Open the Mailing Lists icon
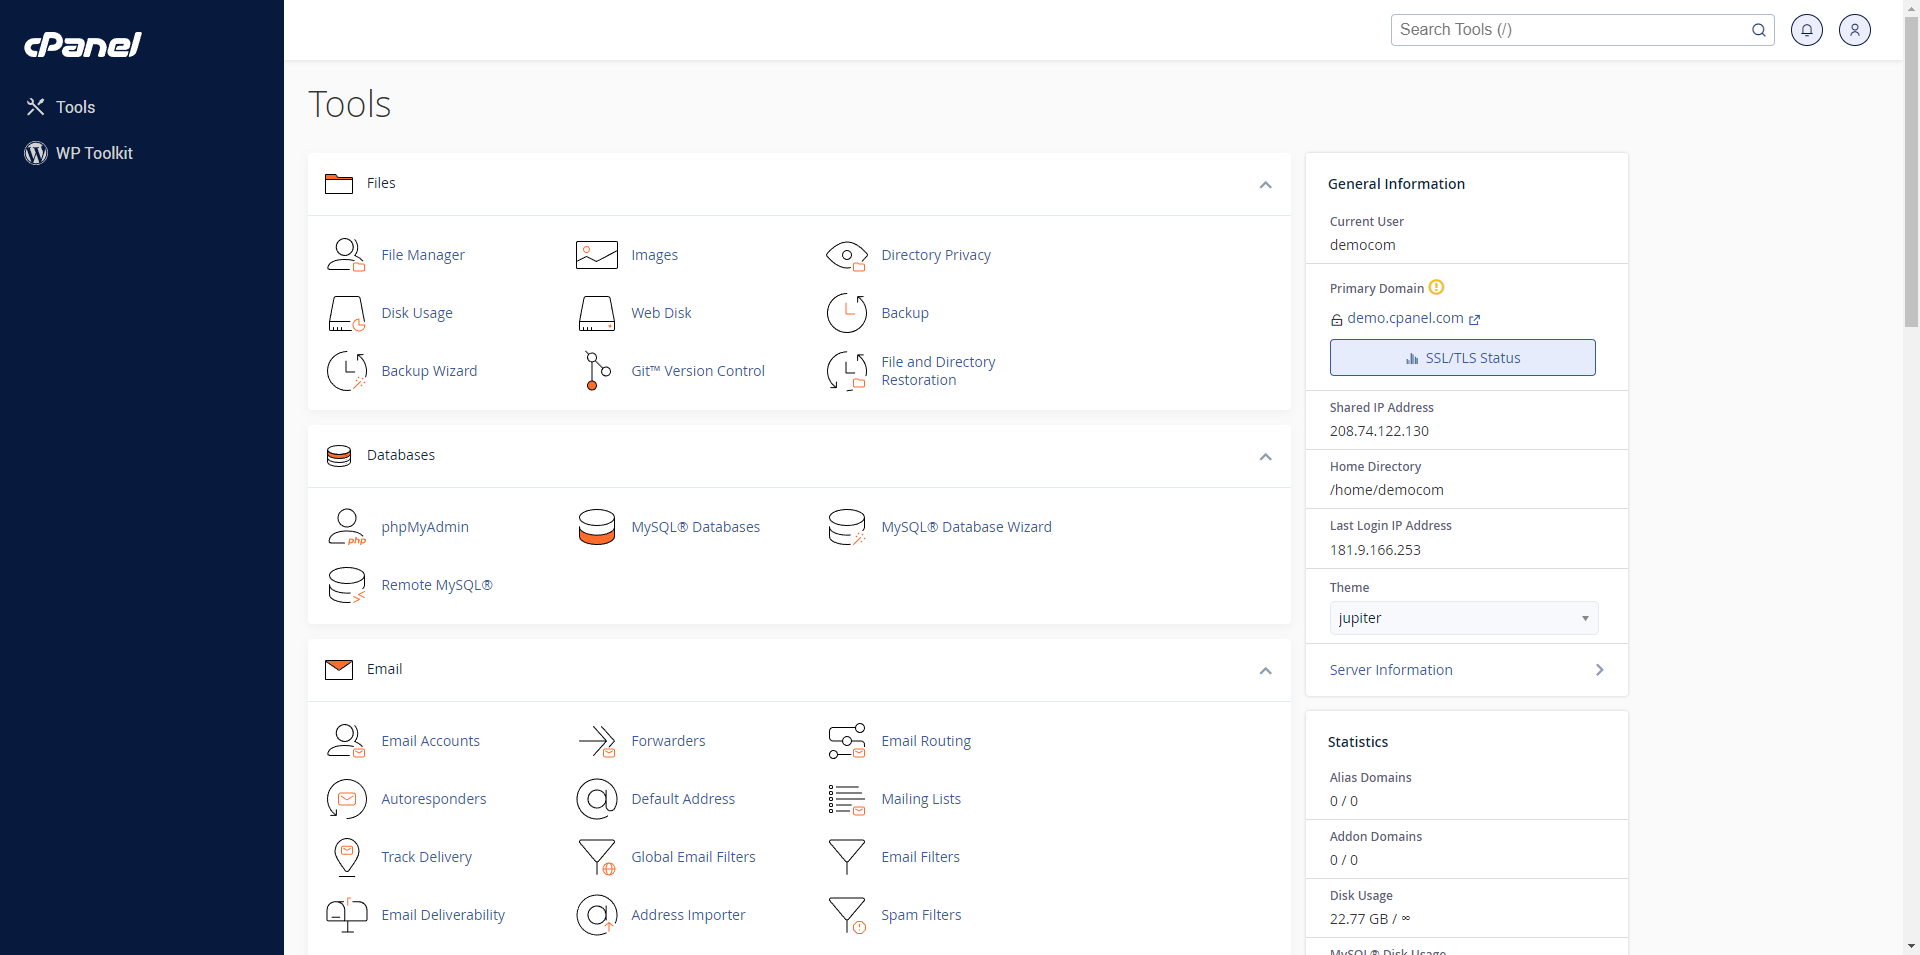The width and height of the screenshot is (1920, 955). coord(846,799)
